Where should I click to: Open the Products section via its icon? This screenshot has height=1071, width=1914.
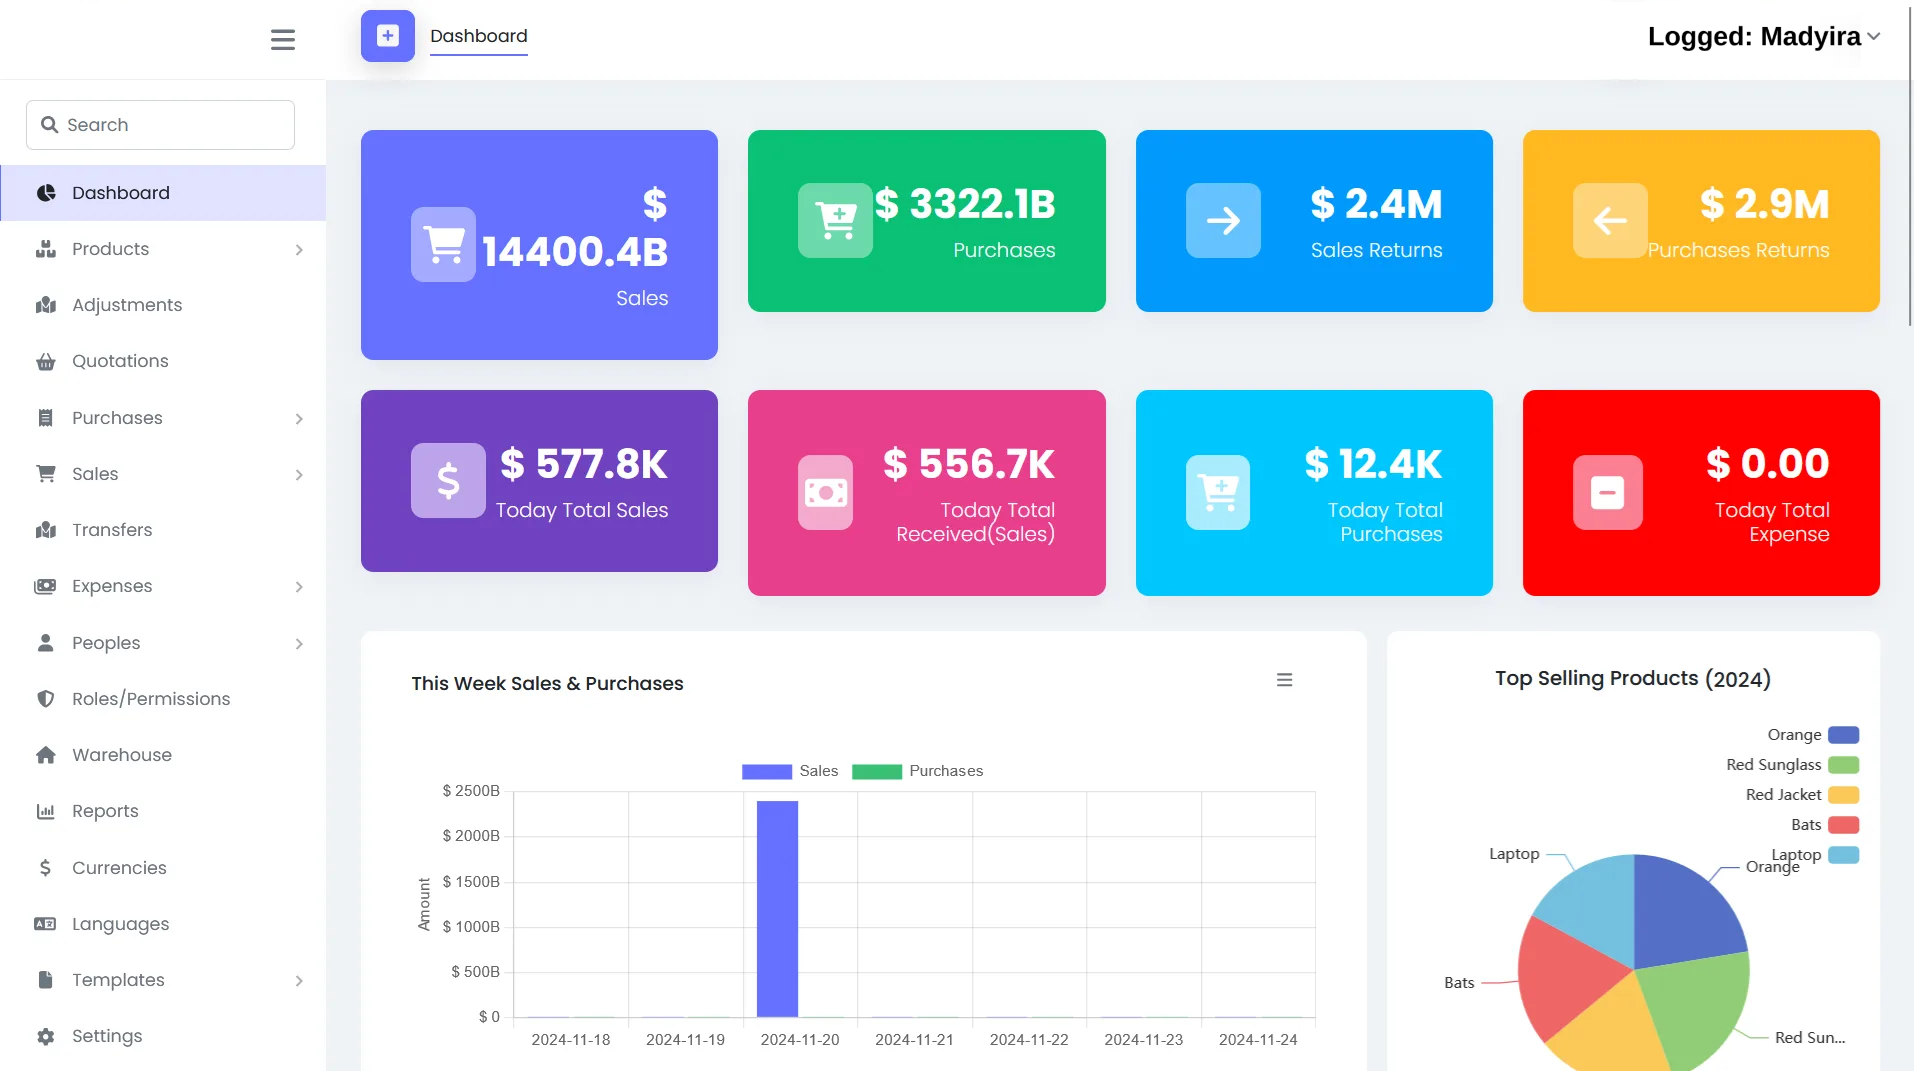pos(47,249)
